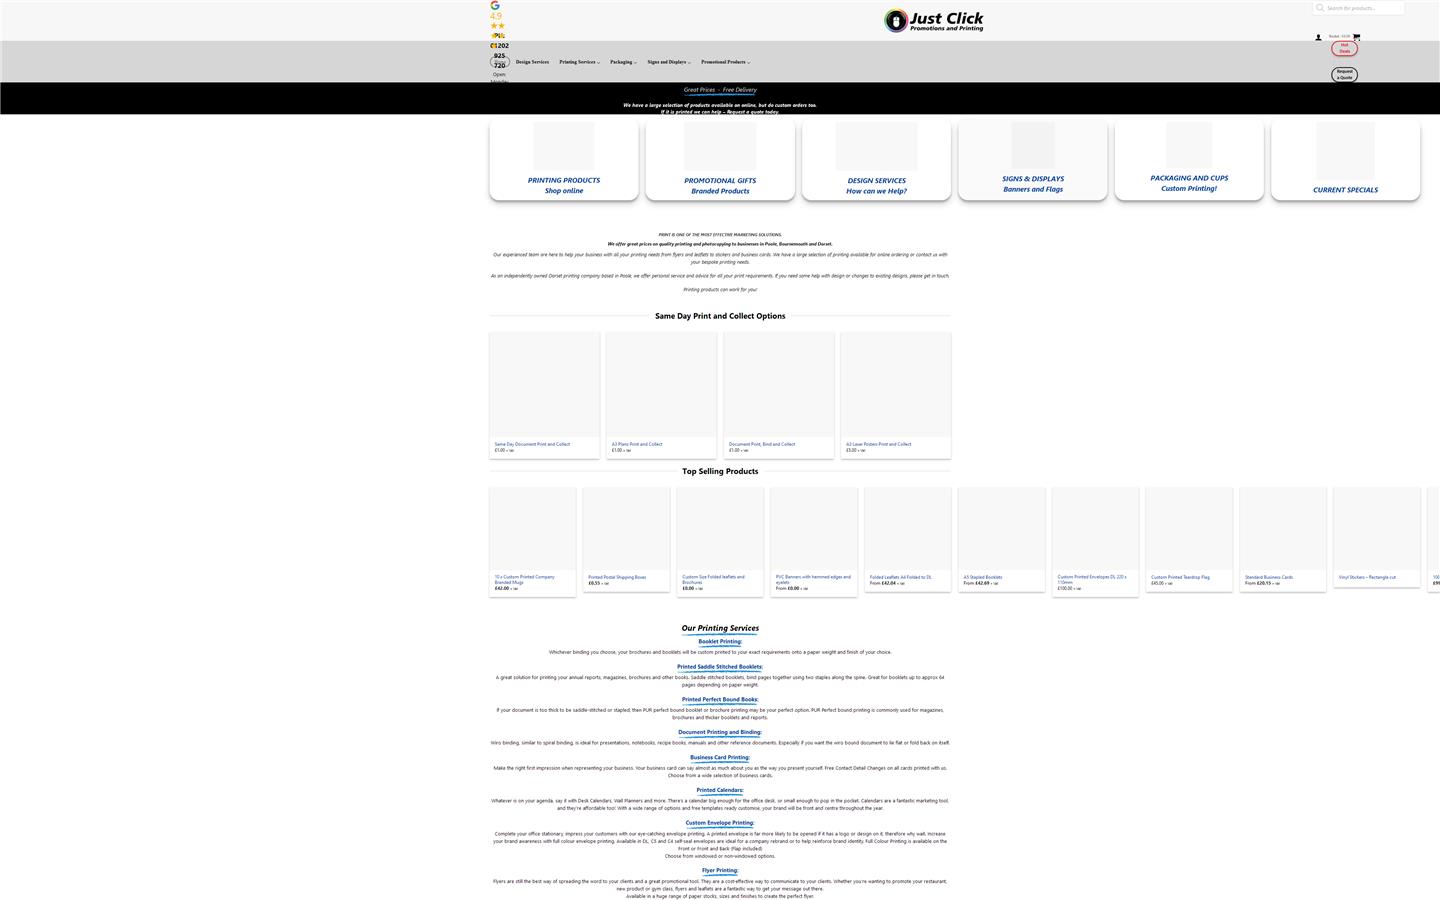Click the search magnifier icon
The height and width of the screenshot is (900, 1440).
[x=1320, y=8]
